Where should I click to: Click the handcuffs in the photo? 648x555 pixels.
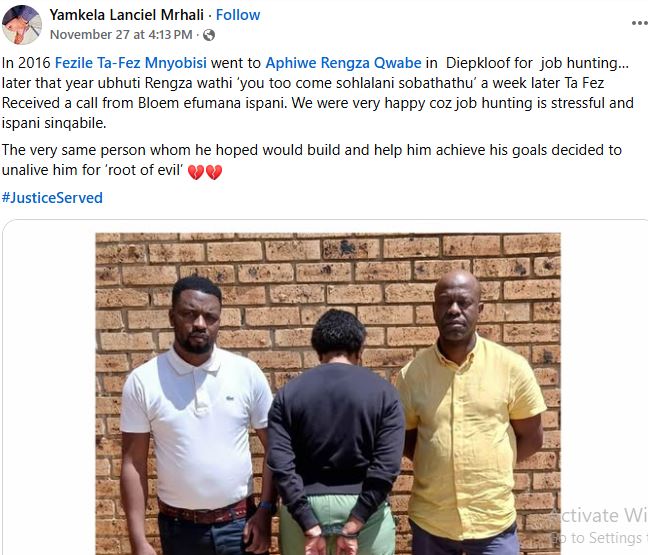336,533
